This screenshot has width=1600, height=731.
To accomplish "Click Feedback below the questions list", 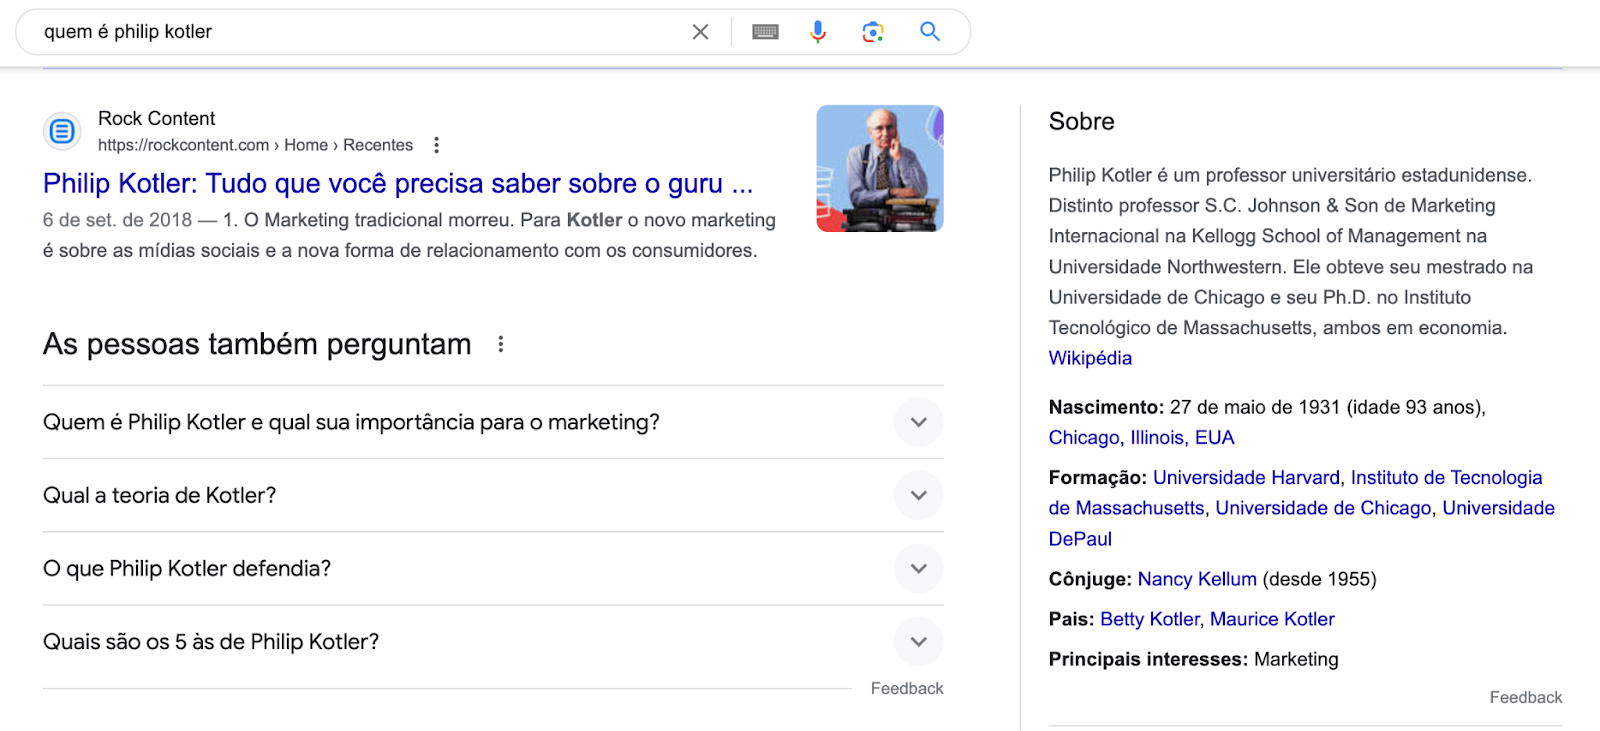I will coord(907,688).
